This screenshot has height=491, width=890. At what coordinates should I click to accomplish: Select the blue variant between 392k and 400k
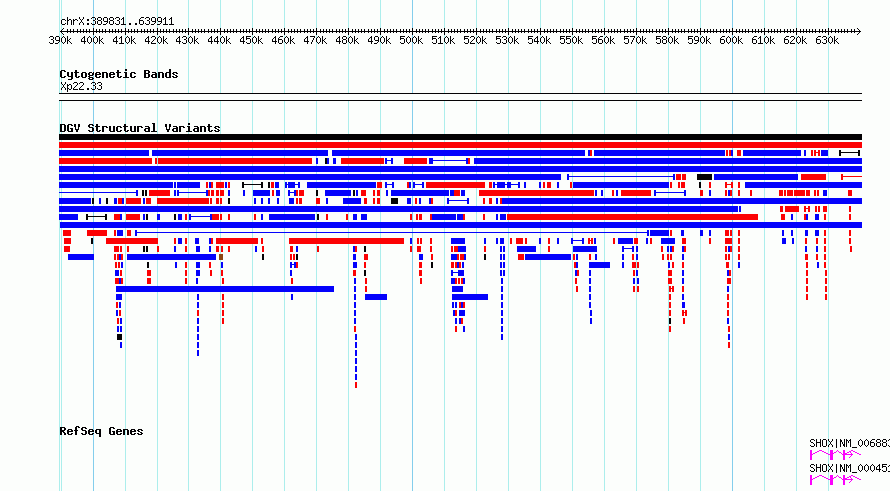(81, 257)
